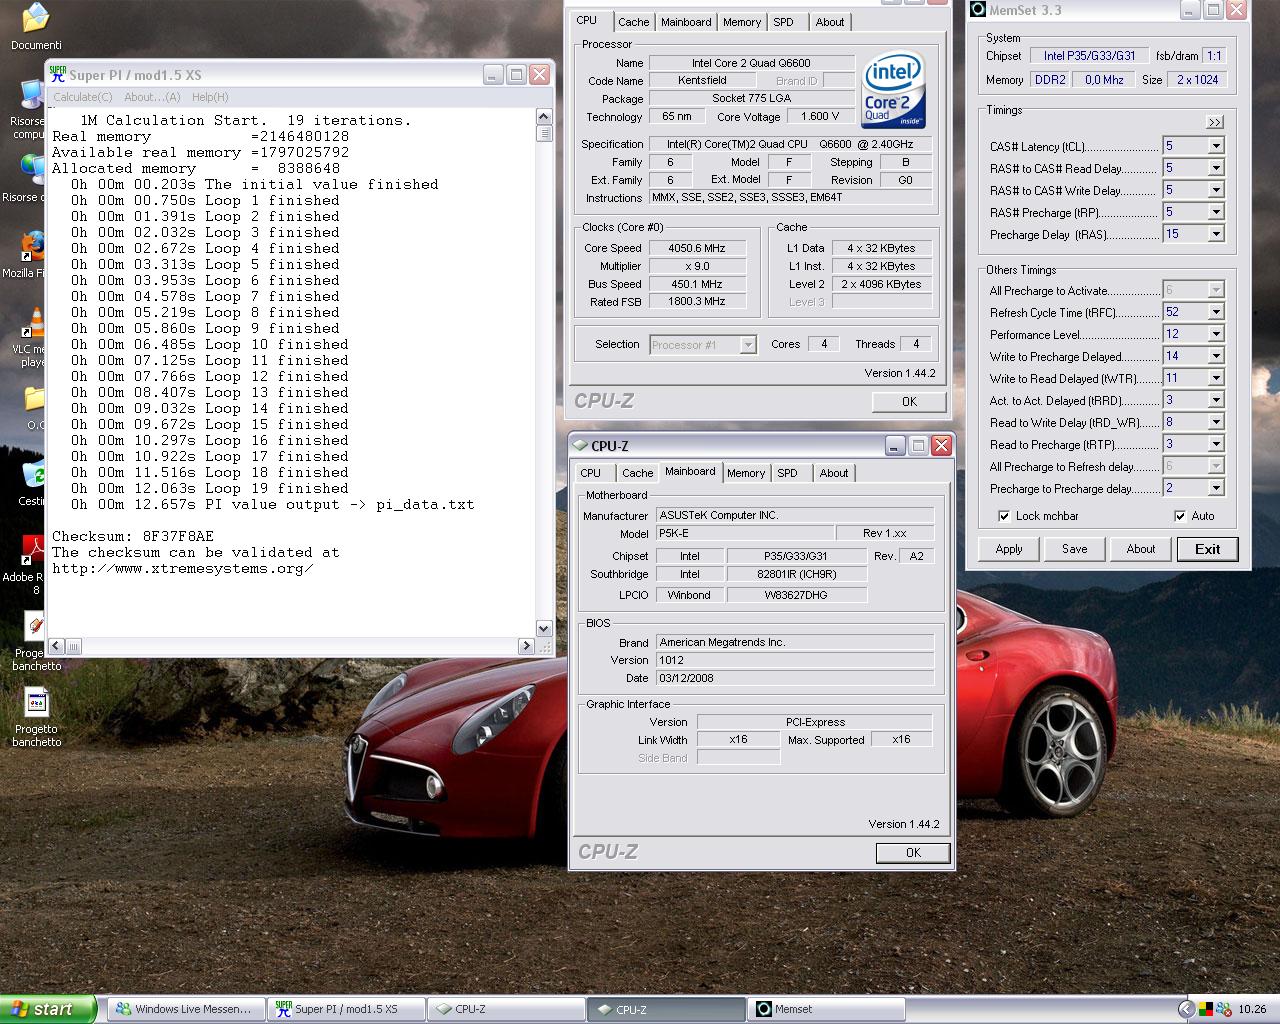Screen dimensions: 1280x1024
Task: Open the Calculate(C) menu in Super PI
Action: point(83,97)
